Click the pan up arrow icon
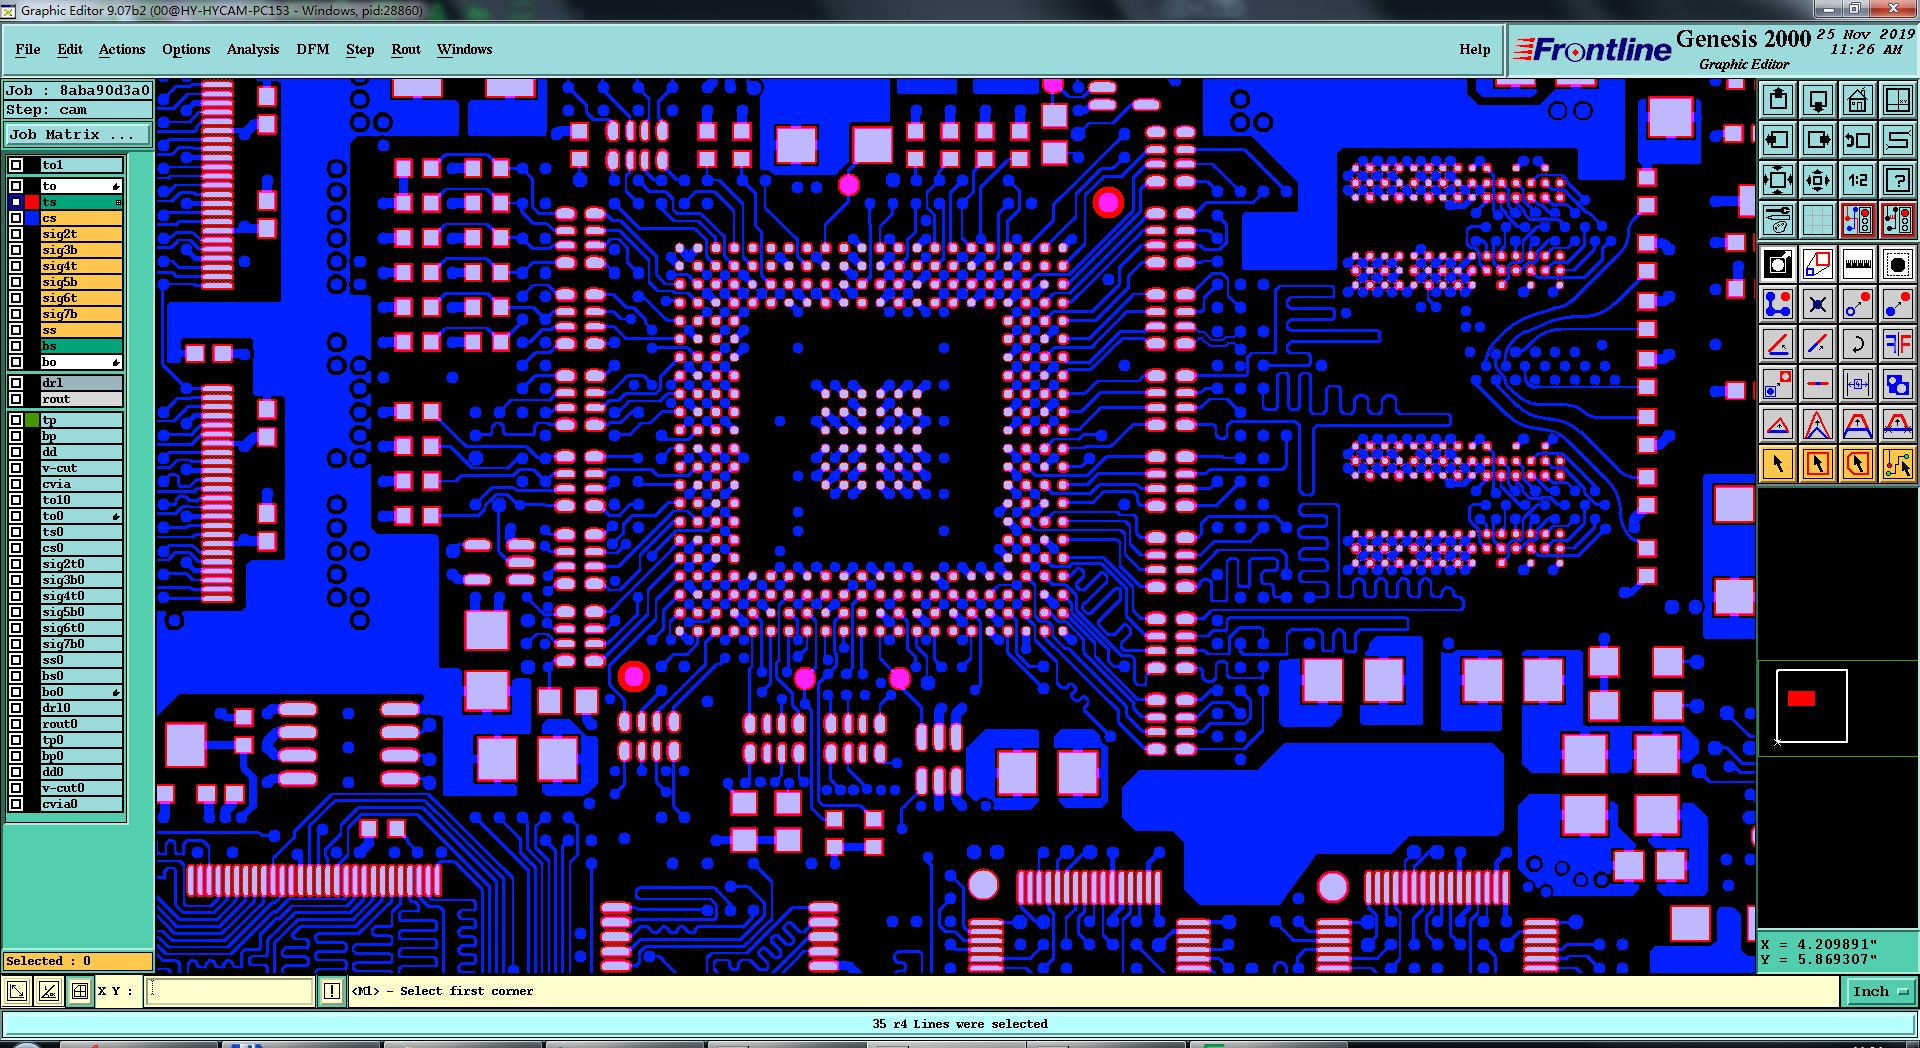The width and height of the screenshot is (1920, 1048). pos(1778,100)
